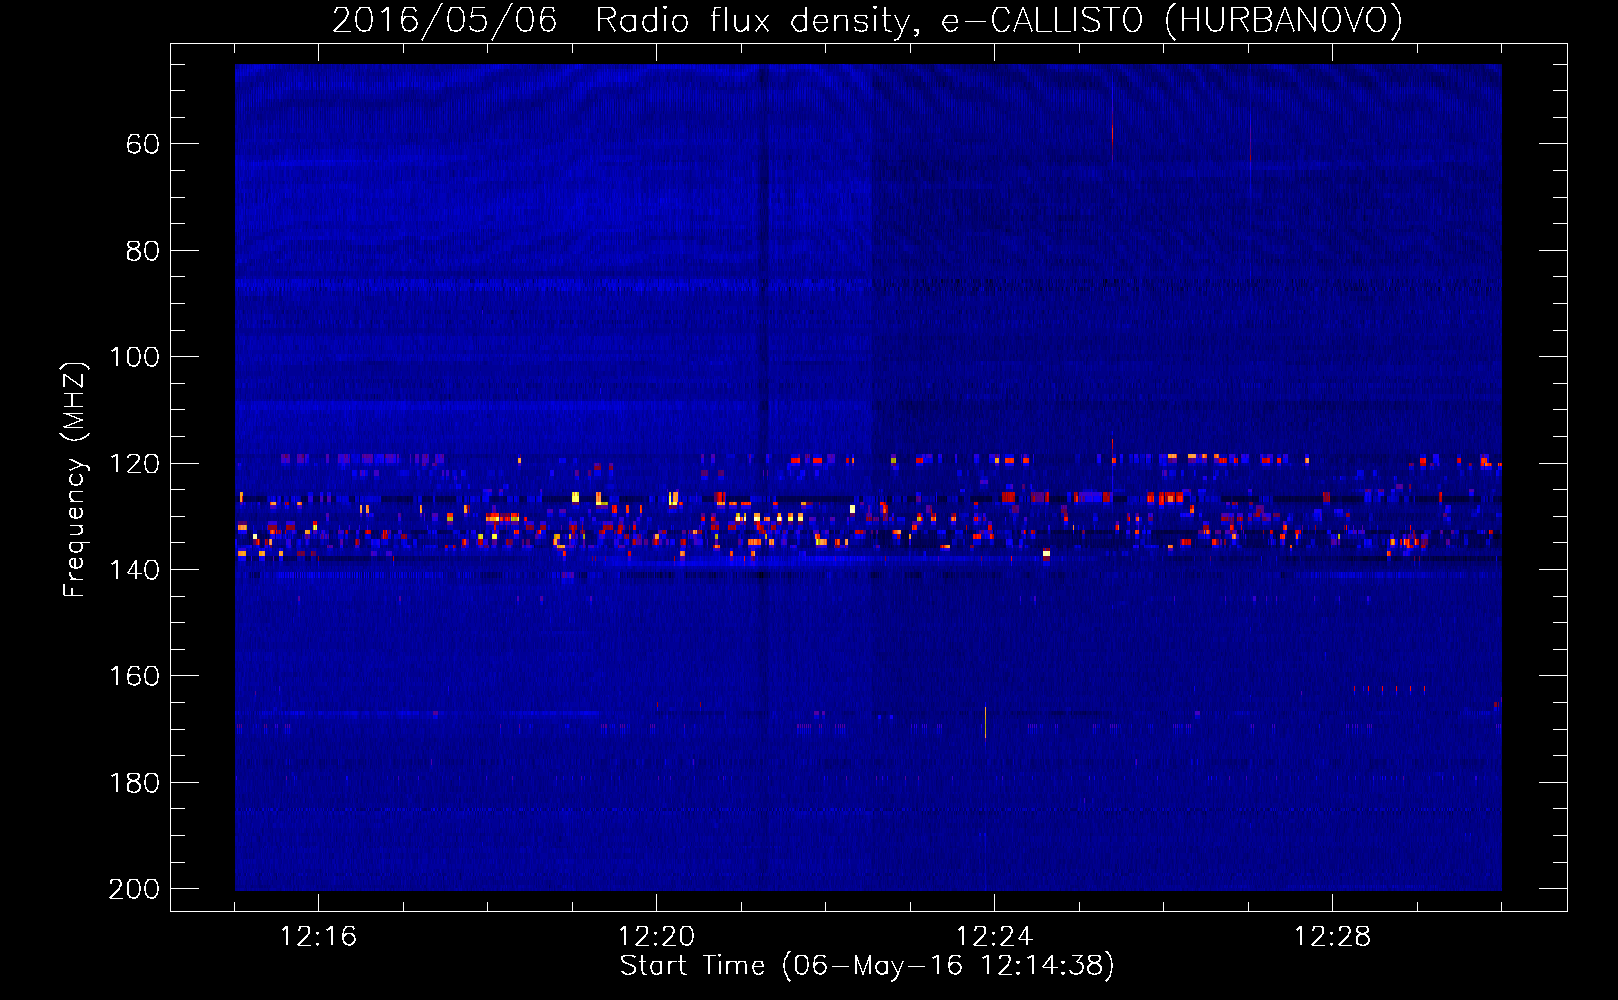Click the '200' frequency tick label
The height and width of the screenshot is (1000, 1618).
point(135,889)
